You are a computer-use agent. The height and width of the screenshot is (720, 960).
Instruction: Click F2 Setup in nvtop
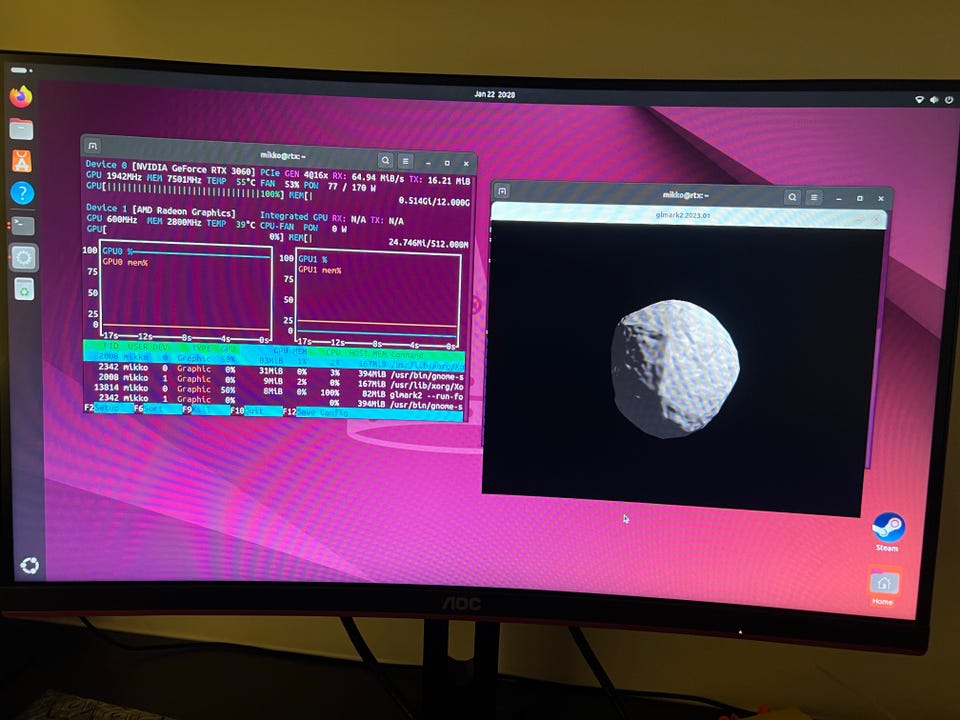(109, 408)
